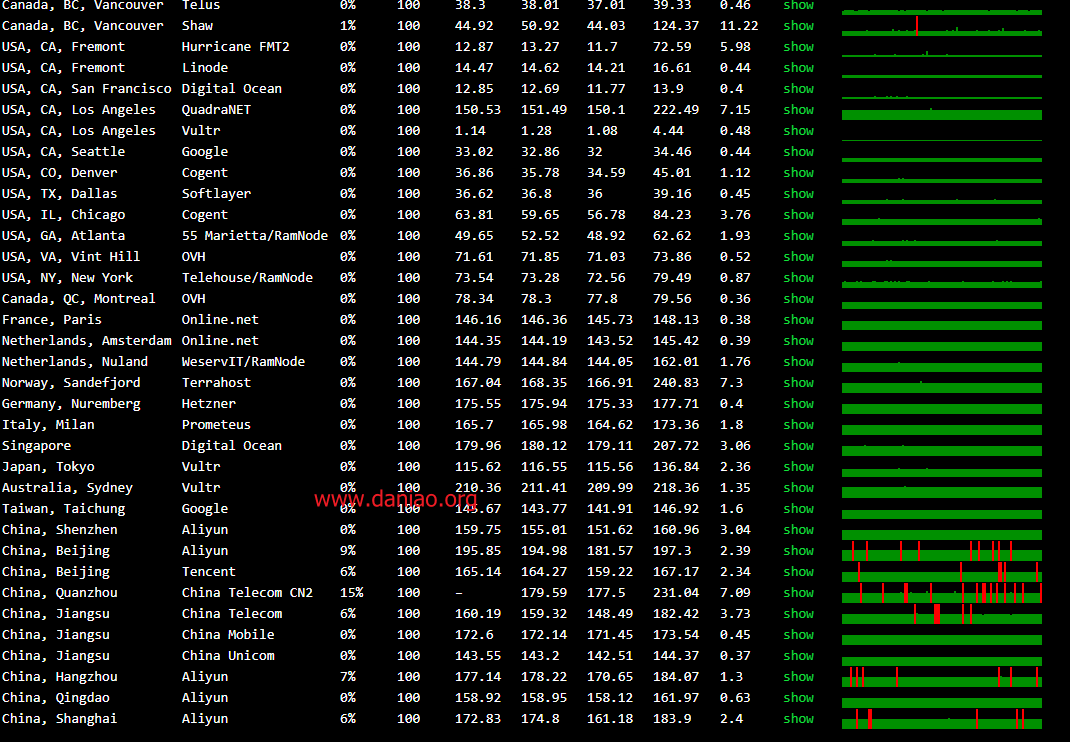The height and width of the screenshot is (742, 1070).
Task: Open show for Taichung Google
Action: [x=798, y=509]
